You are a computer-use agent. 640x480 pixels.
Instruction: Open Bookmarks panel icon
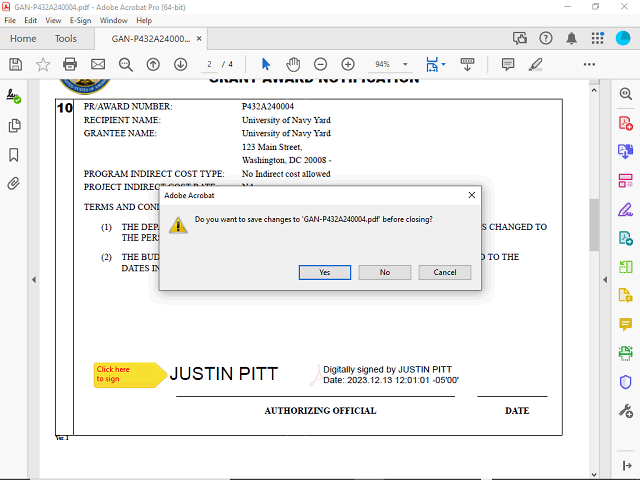[14, 155]
